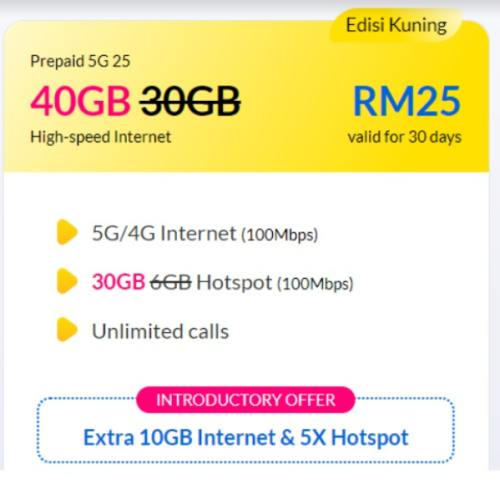Click the pink 40GB data amount
This screenshot has width=500, height=499.
pos(80,101)
